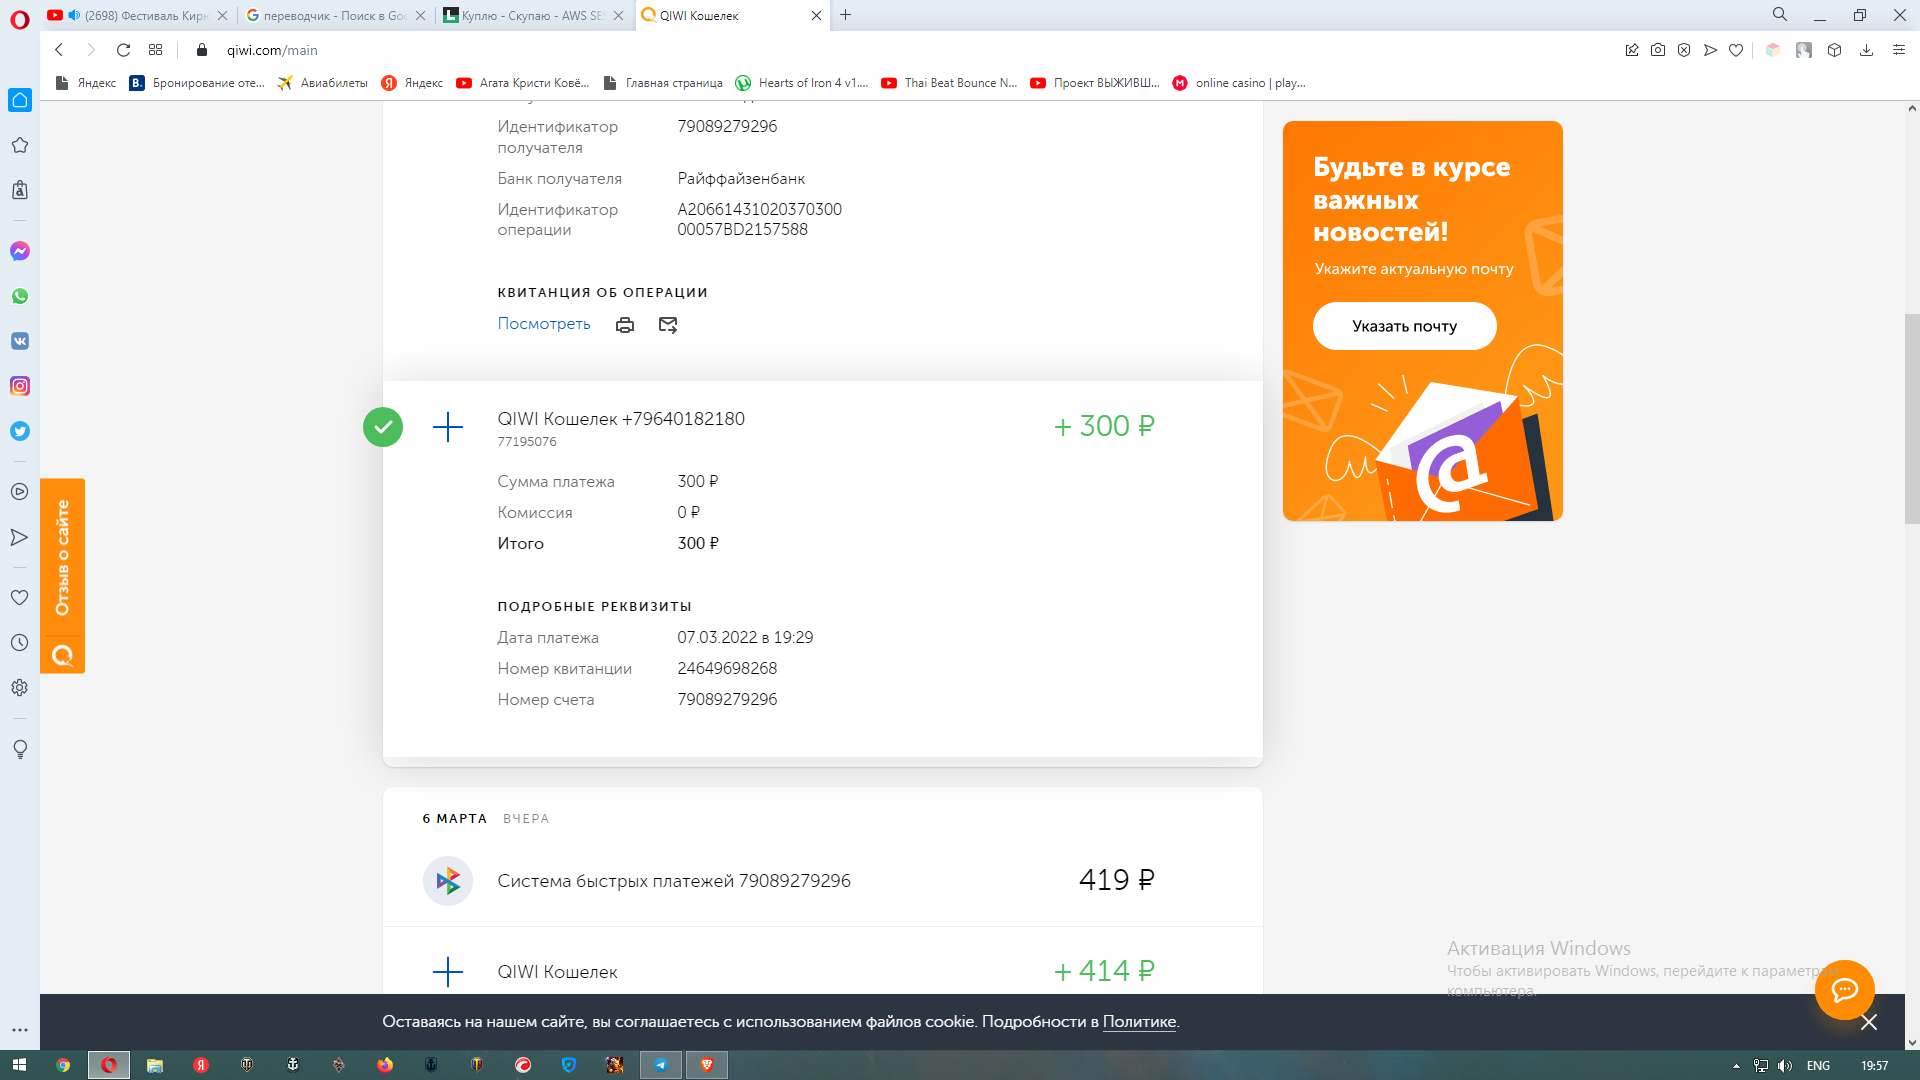Click the site lock security icon

click(x=202, y=50)
